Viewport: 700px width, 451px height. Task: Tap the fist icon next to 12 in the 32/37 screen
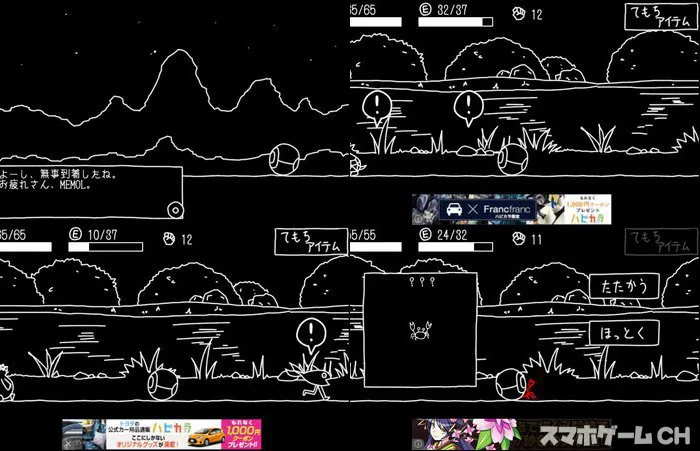[x=519, y=13]
